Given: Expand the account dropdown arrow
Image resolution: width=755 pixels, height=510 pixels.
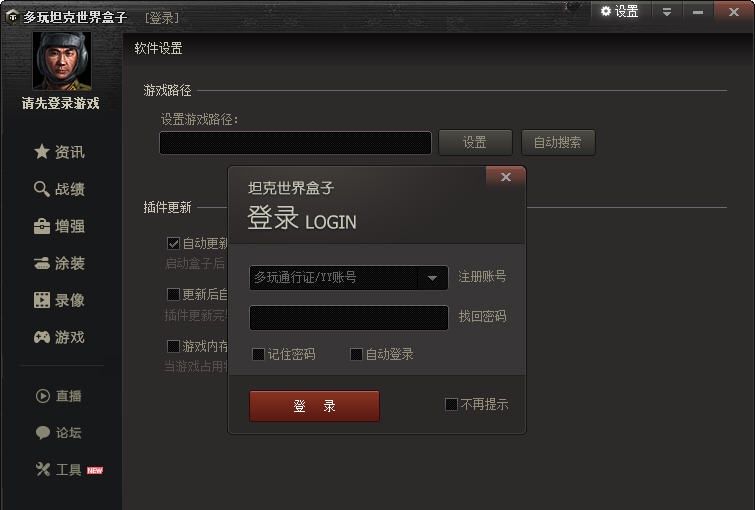Looking at the screenshot, I should 432,278.
